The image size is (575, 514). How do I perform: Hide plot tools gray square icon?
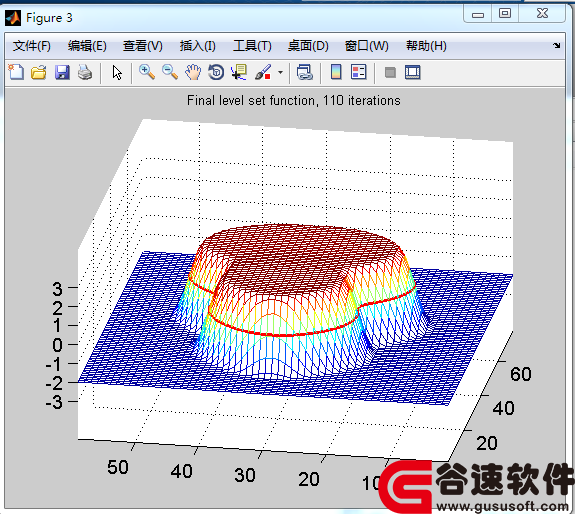tap(390, 72)
